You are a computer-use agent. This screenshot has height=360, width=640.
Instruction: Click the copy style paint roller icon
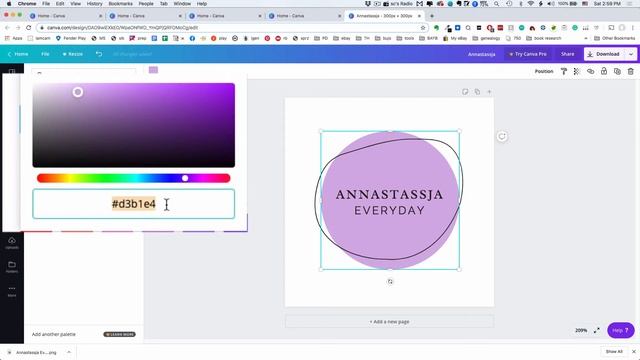point(564,71)
